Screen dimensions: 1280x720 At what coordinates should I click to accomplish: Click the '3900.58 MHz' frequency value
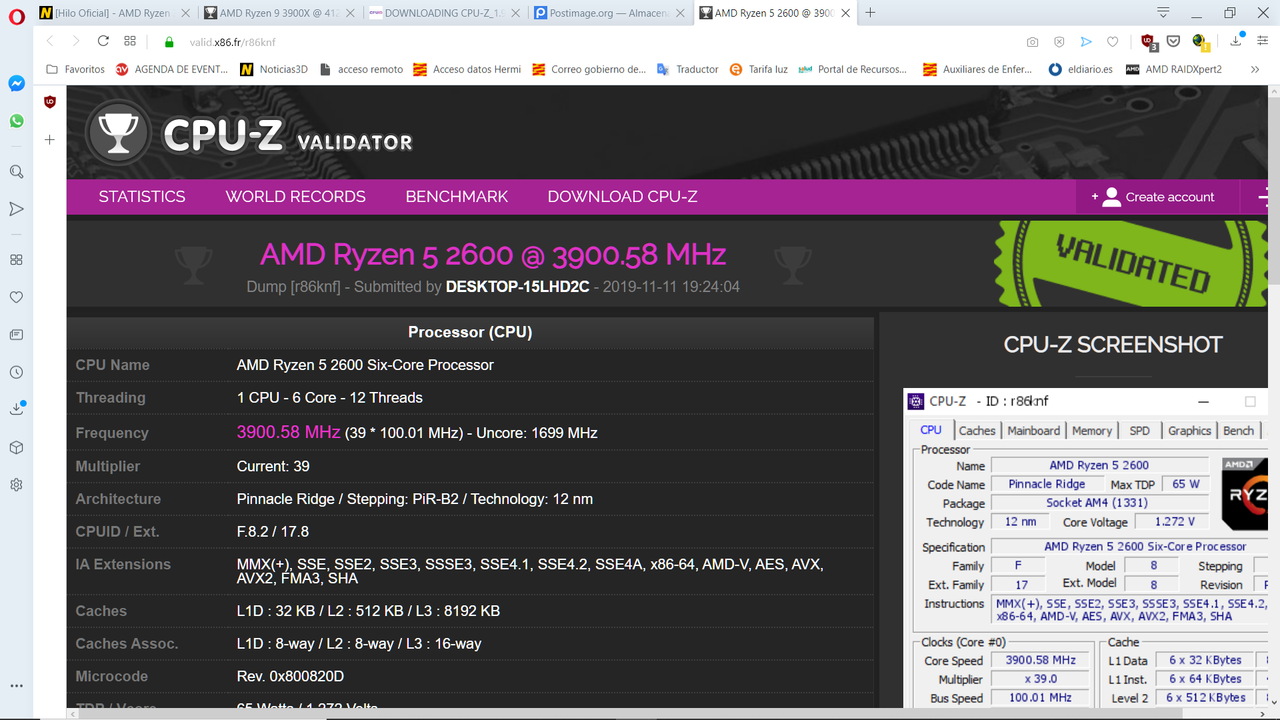coord(288,432)
